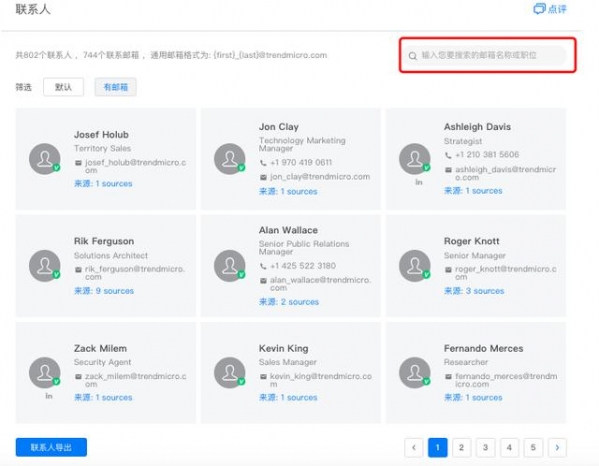Click Zack Milem's avatar icon
Image resolution: width=599 pixels, height=466 pixels.
coord(45,373)
